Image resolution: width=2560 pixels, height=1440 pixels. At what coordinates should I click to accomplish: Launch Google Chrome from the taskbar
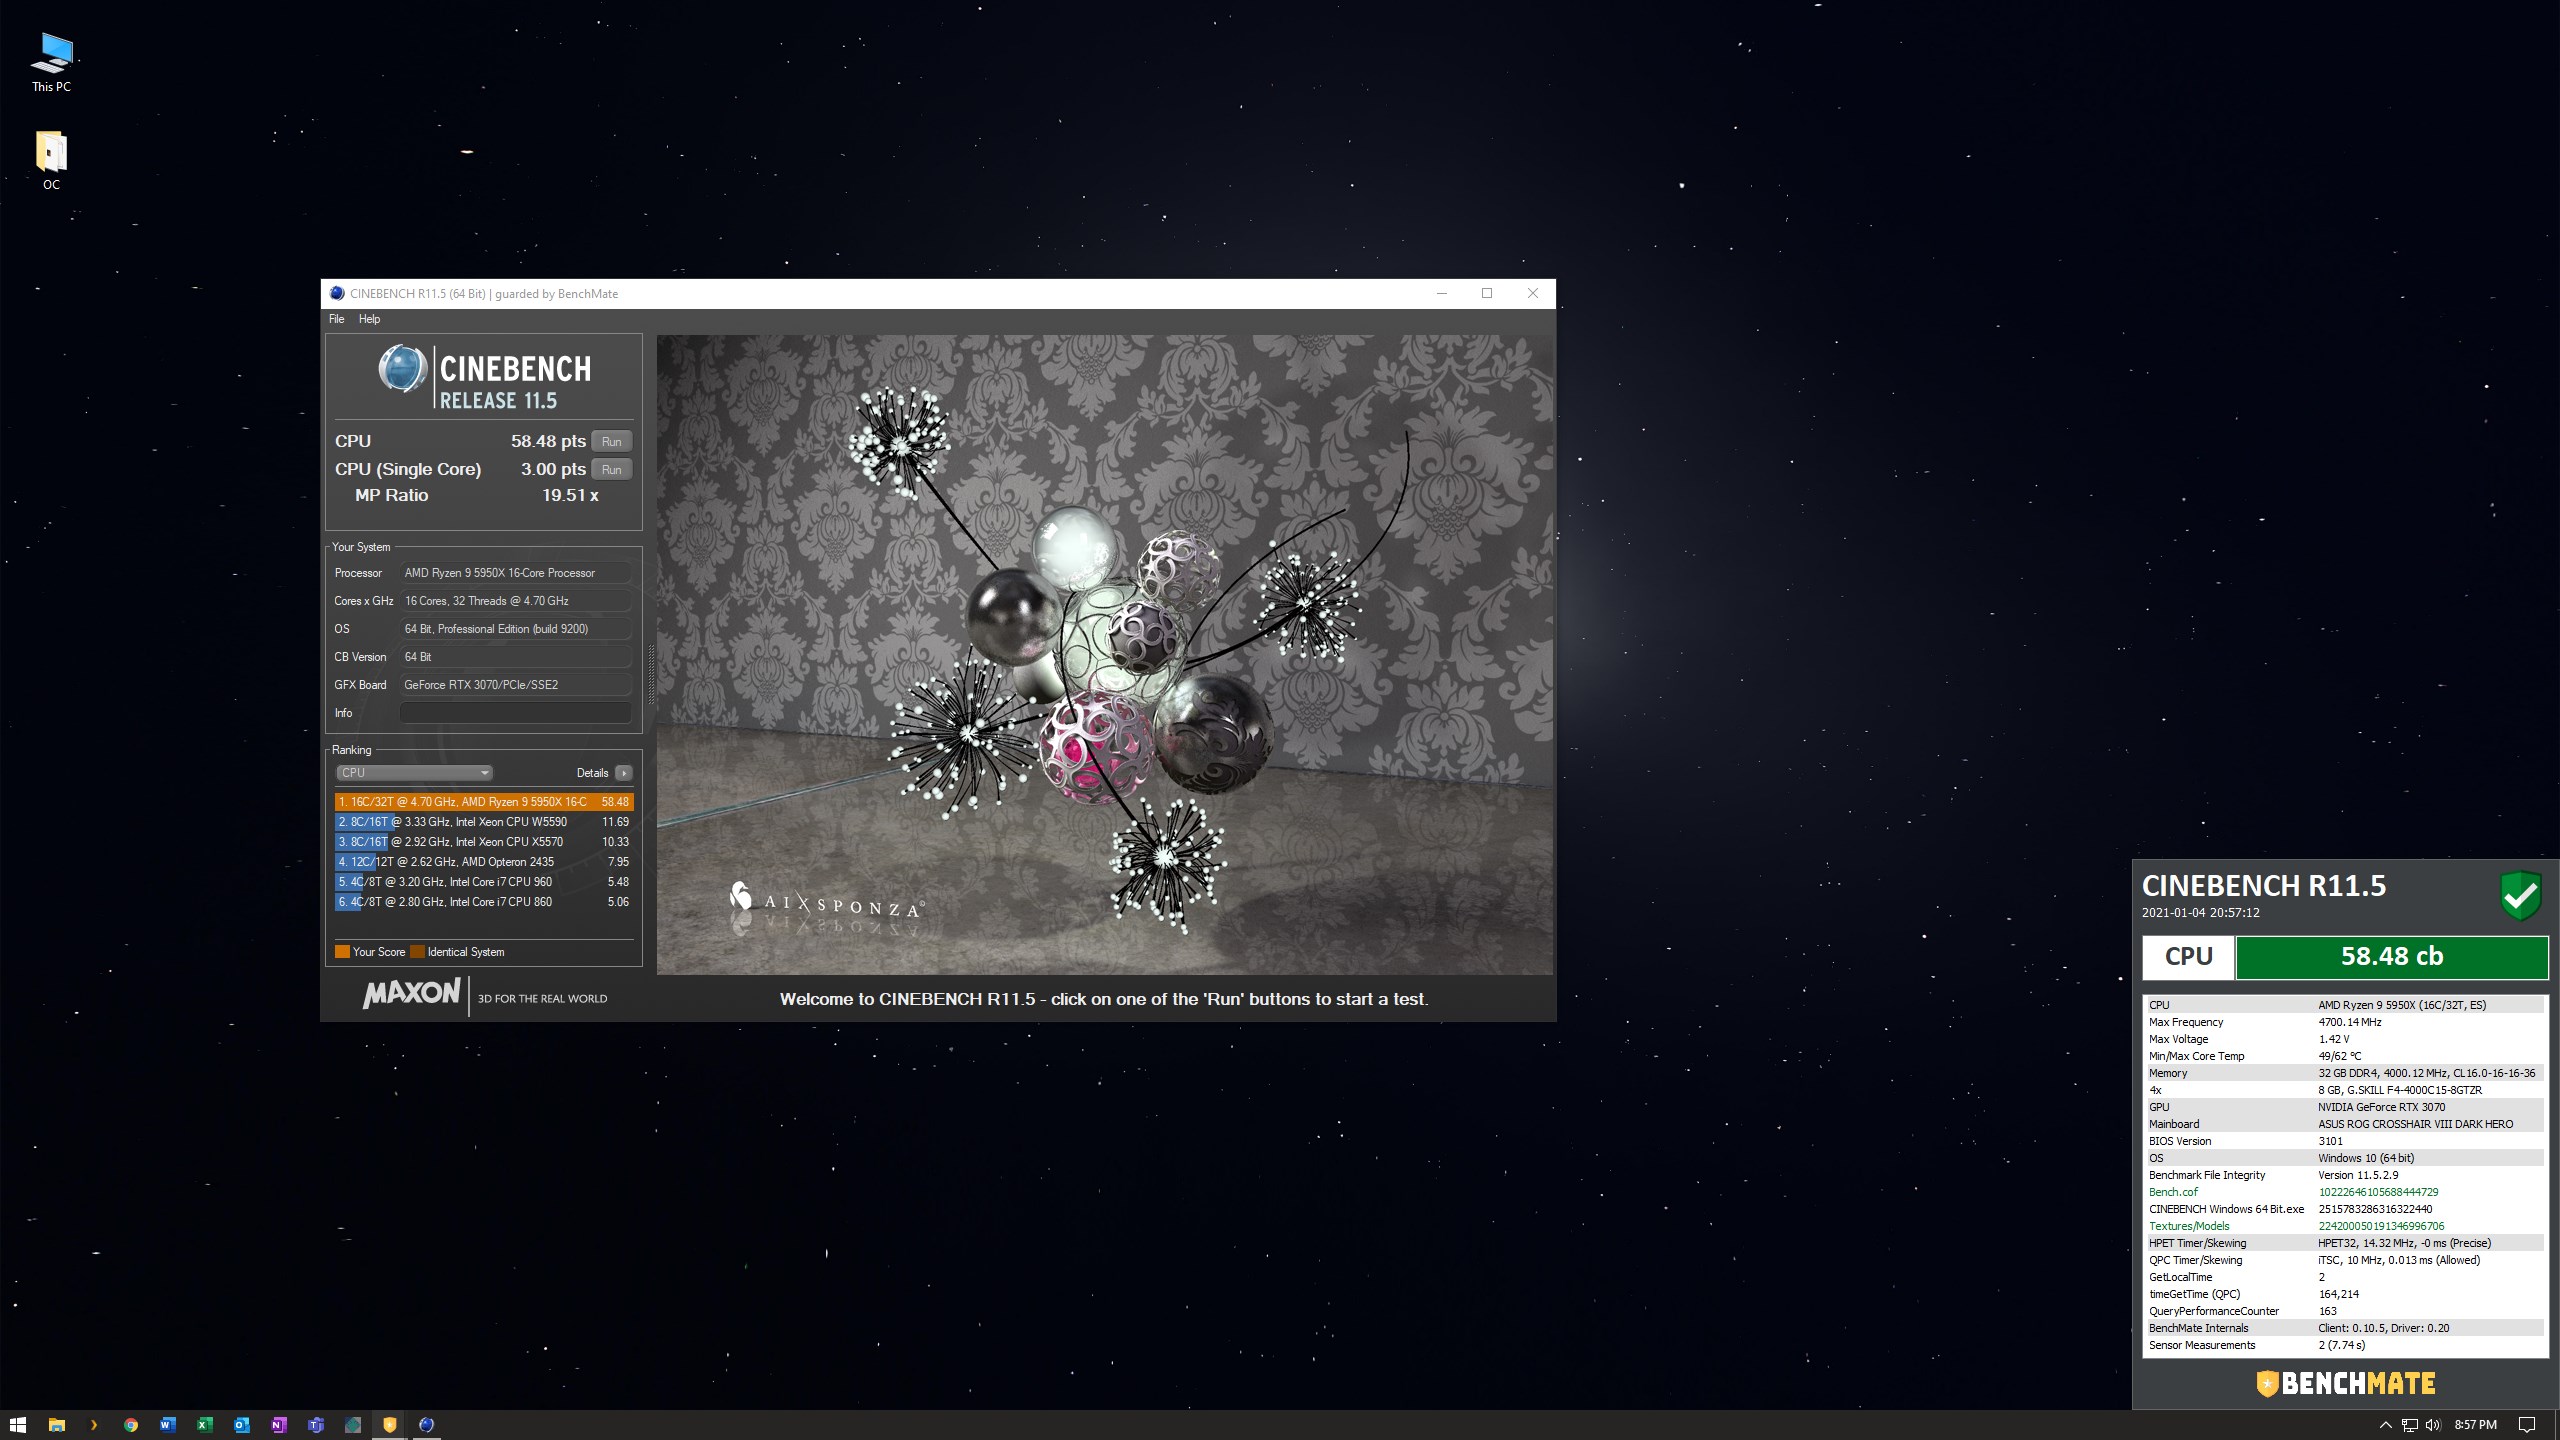click(131, 1425)
